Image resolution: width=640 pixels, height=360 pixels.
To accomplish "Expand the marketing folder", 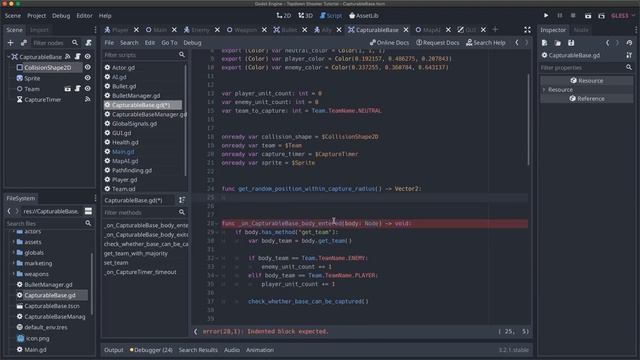I will click(13, 263).
